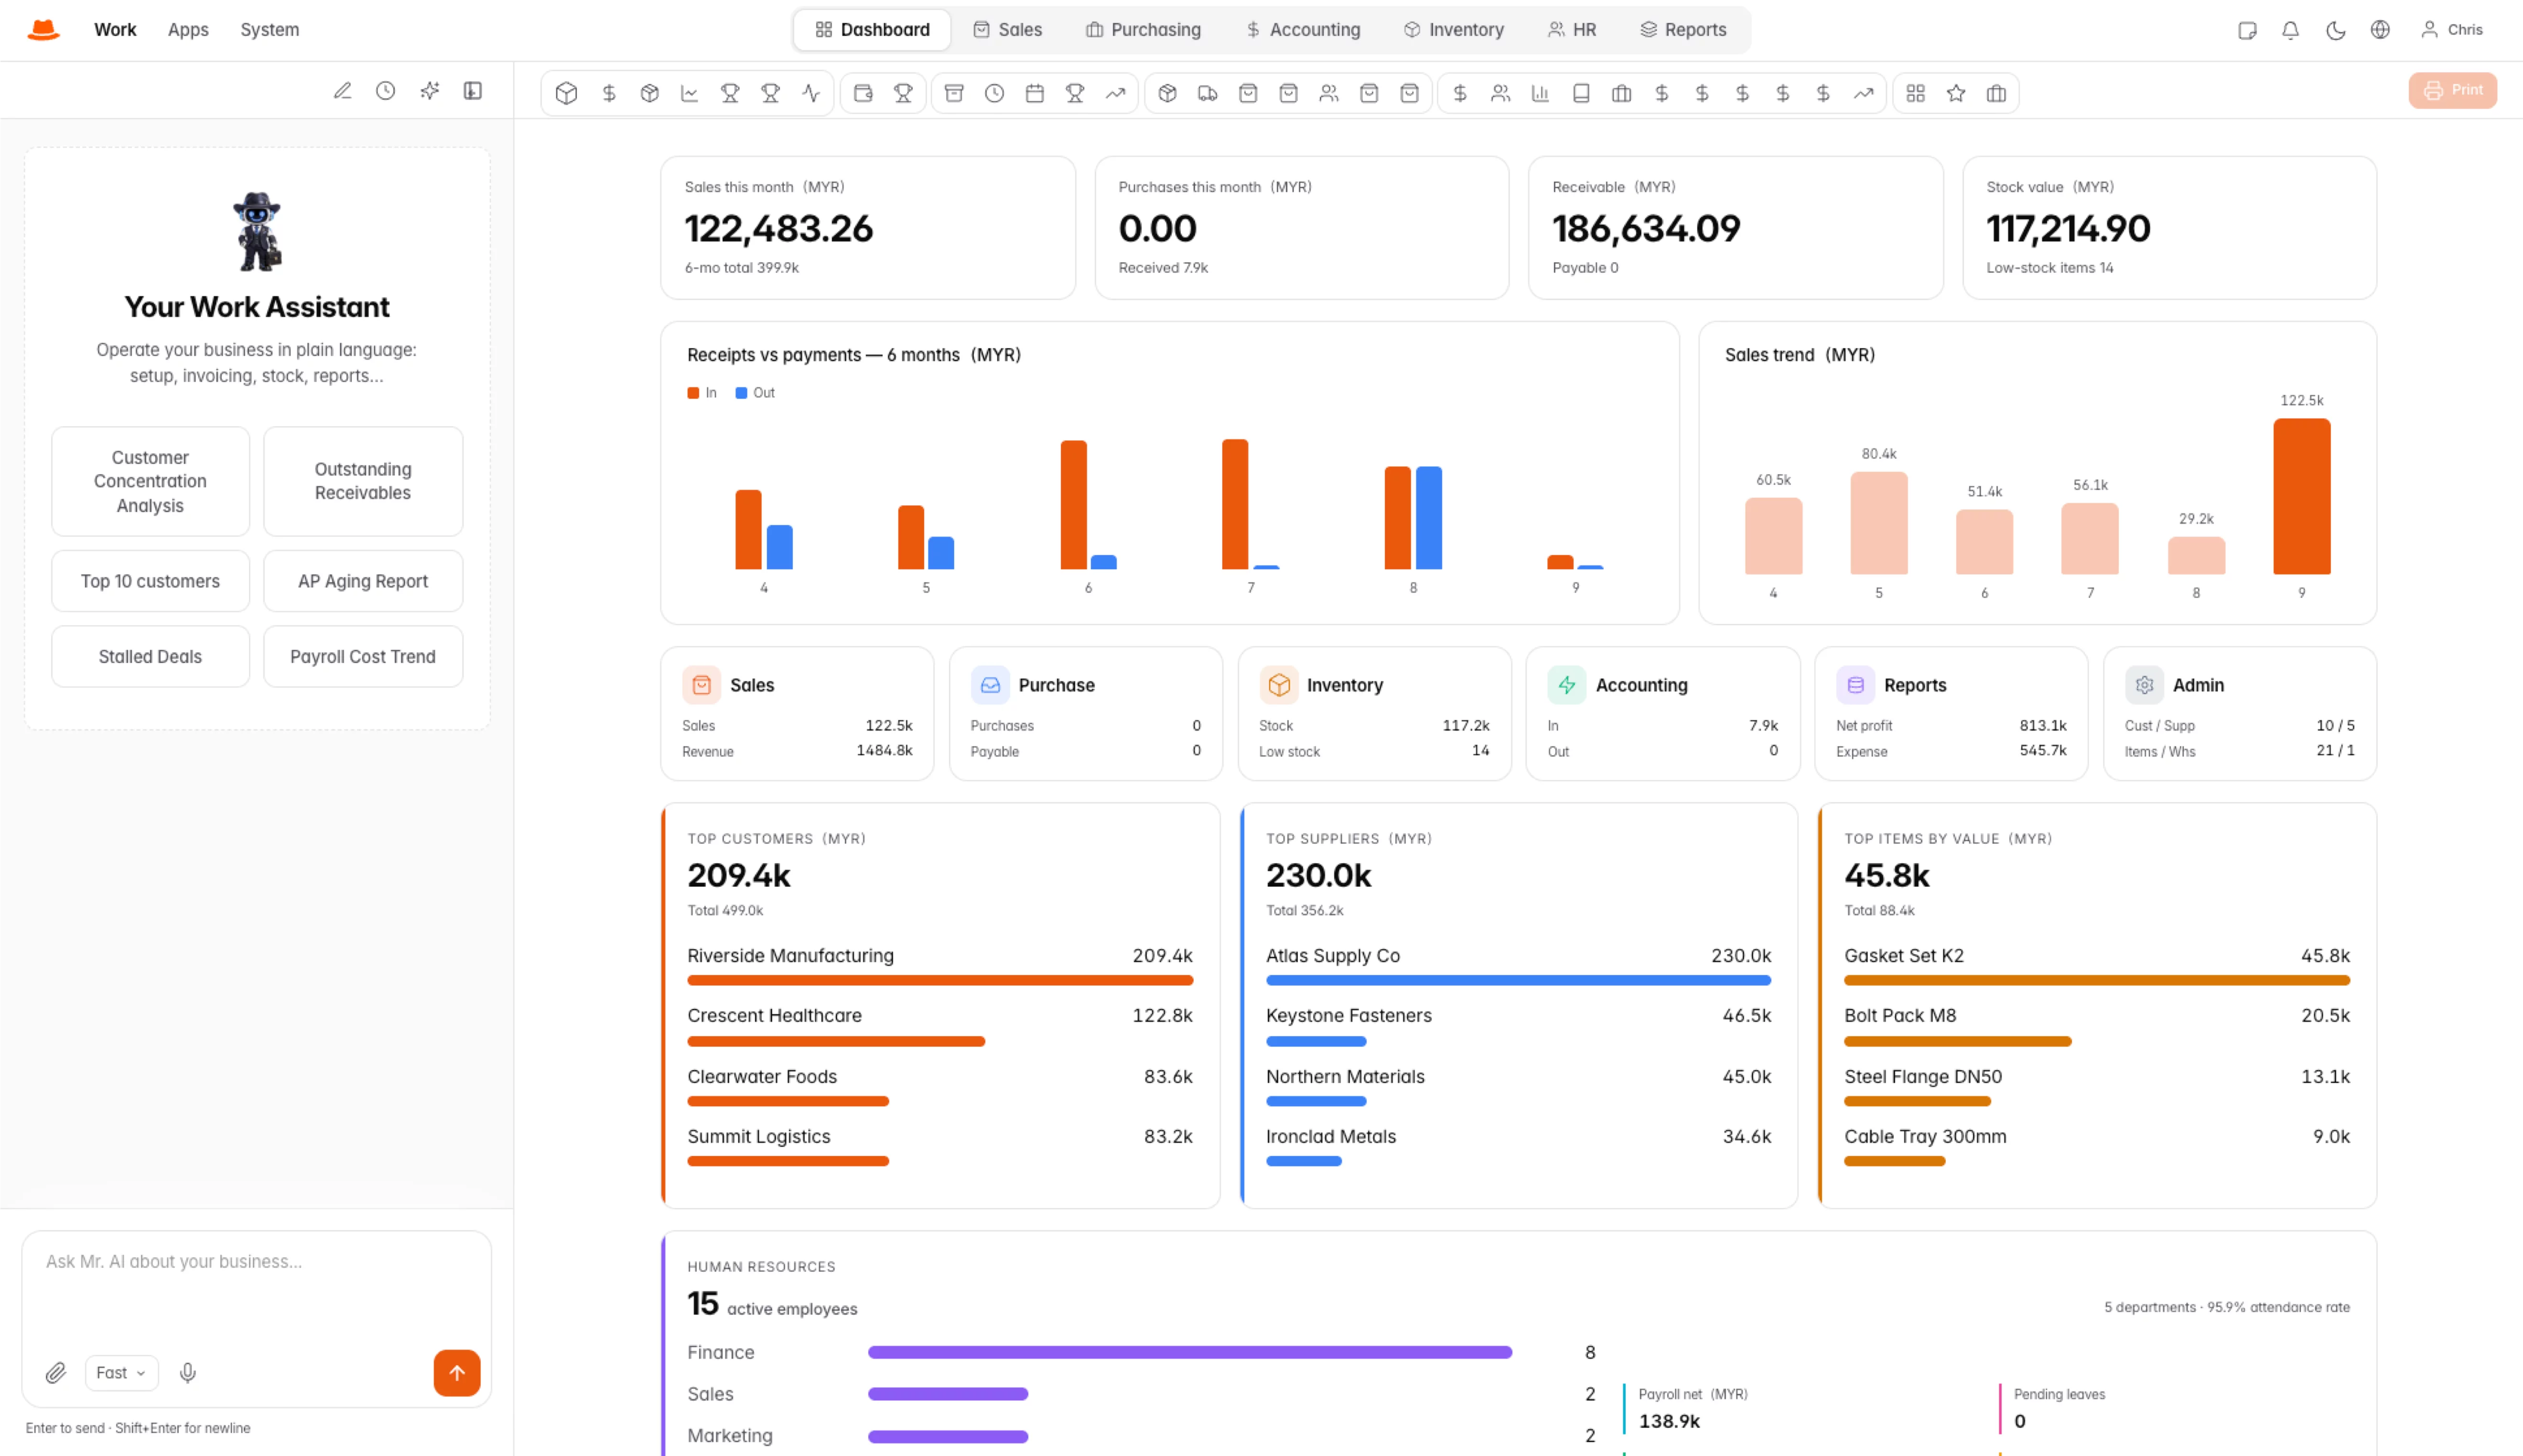The width and height of the screenshot is (2523, 1456).
Task: Collapse the assistant side panel
Action: 473,91
